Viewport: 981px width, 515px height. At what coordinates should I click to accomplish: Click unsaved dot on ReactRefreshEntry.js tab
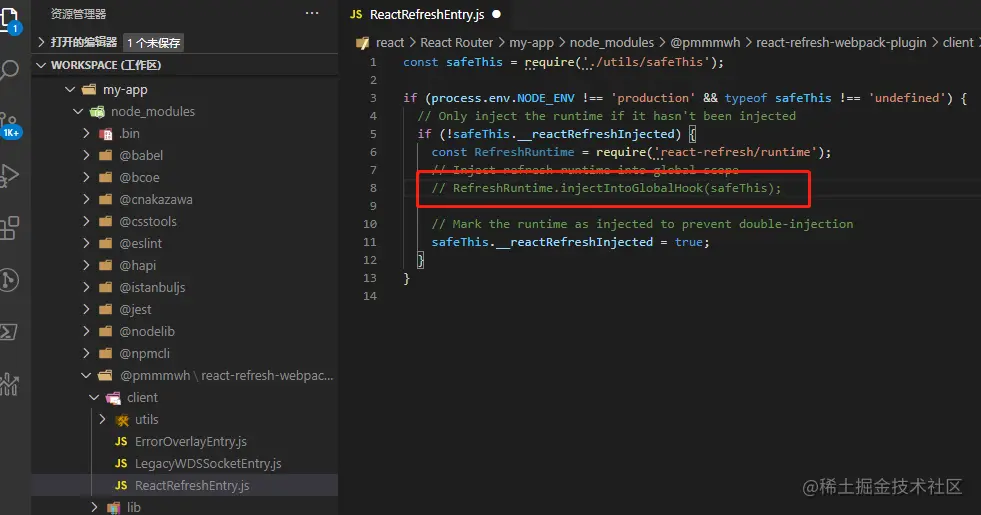coord(497,14)
